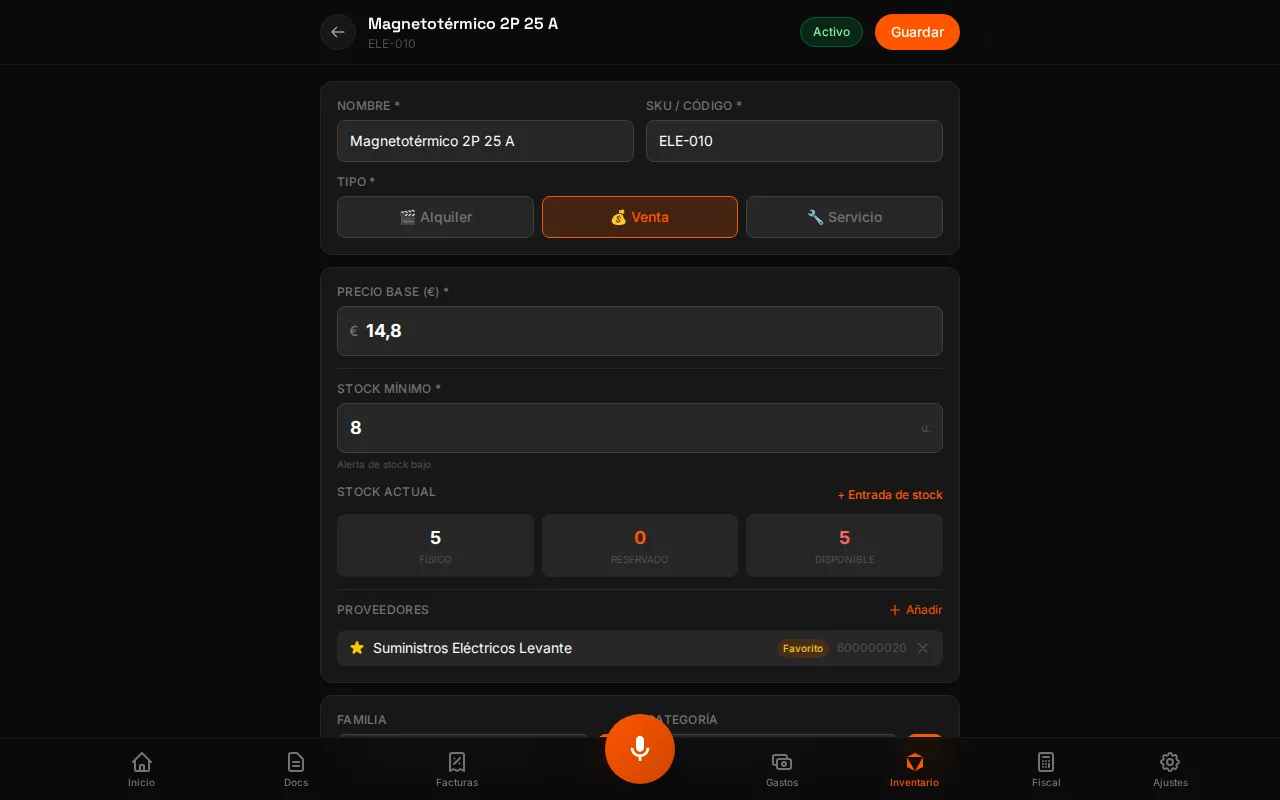Click the ELE-010 subtitle in header
The width and height of the screenshot is (1280, 800).
click(392, 44)
